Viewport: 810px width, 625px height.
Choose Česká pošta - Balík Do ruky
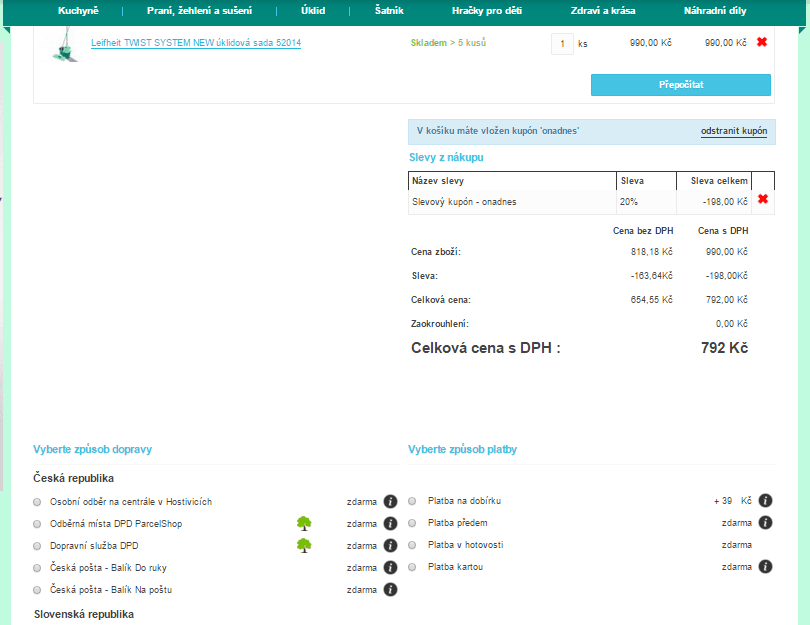pos(37,568)
